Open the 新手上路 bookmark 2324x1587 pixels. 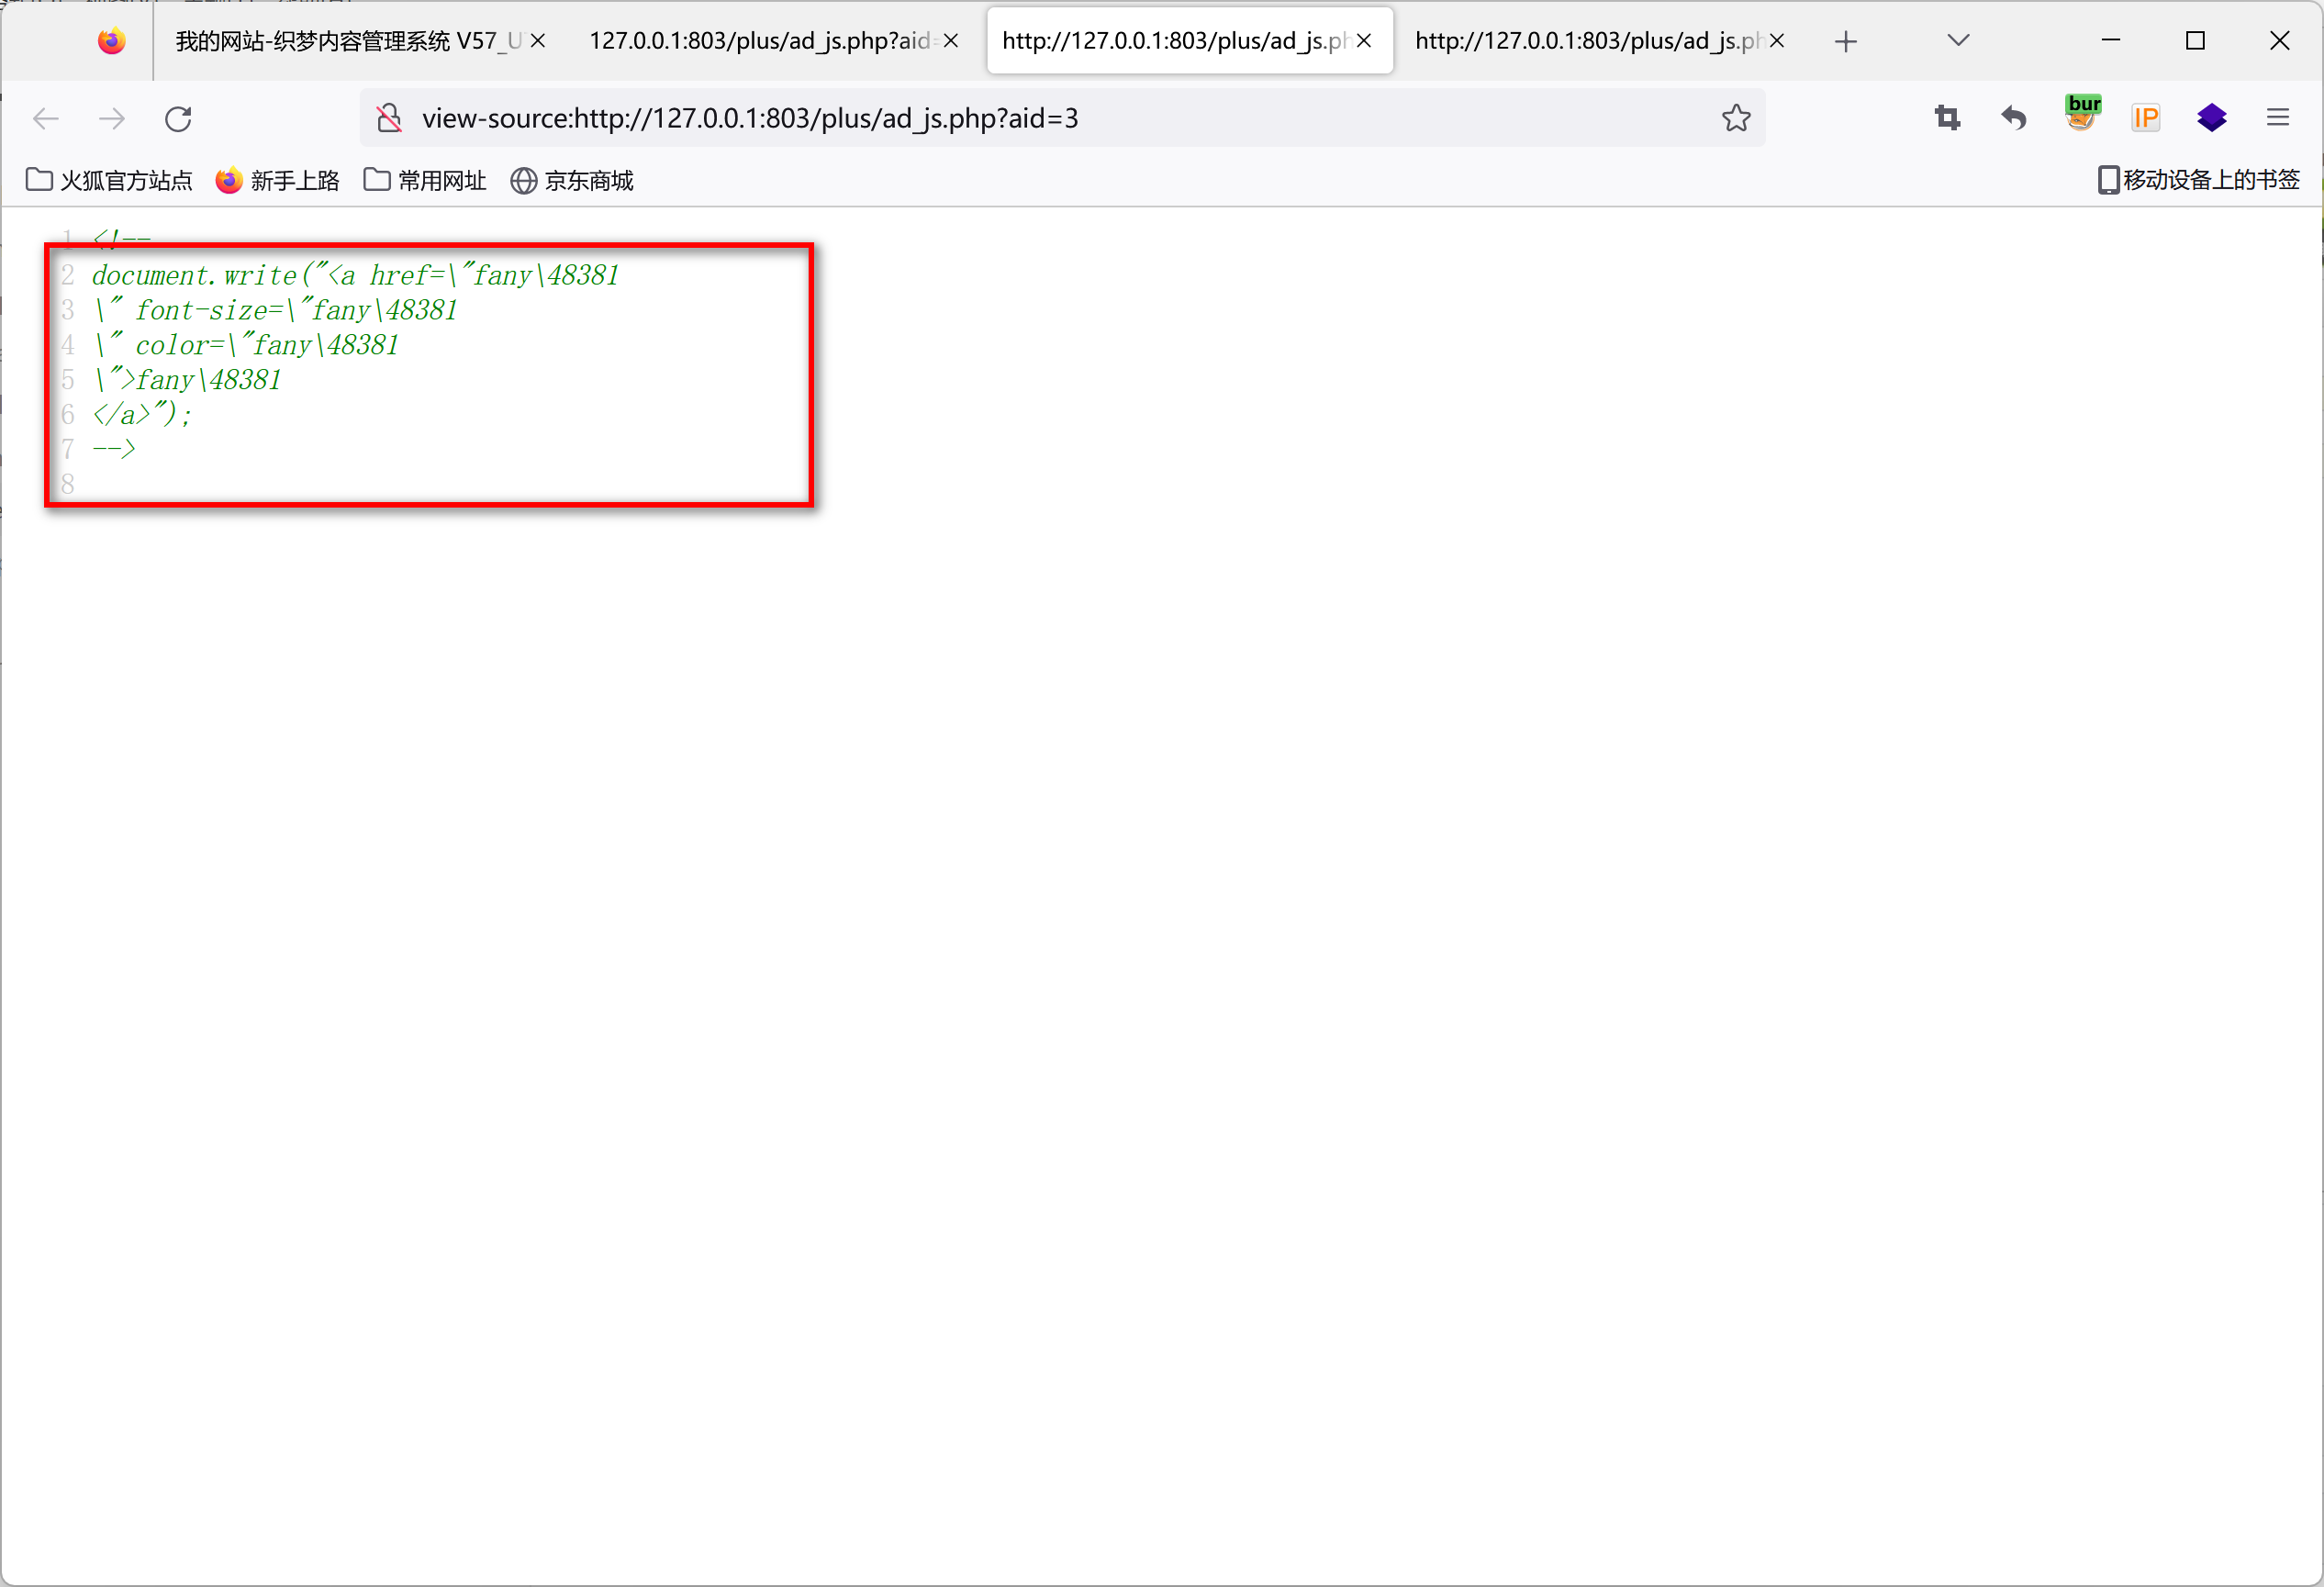(x=278, y=180)
